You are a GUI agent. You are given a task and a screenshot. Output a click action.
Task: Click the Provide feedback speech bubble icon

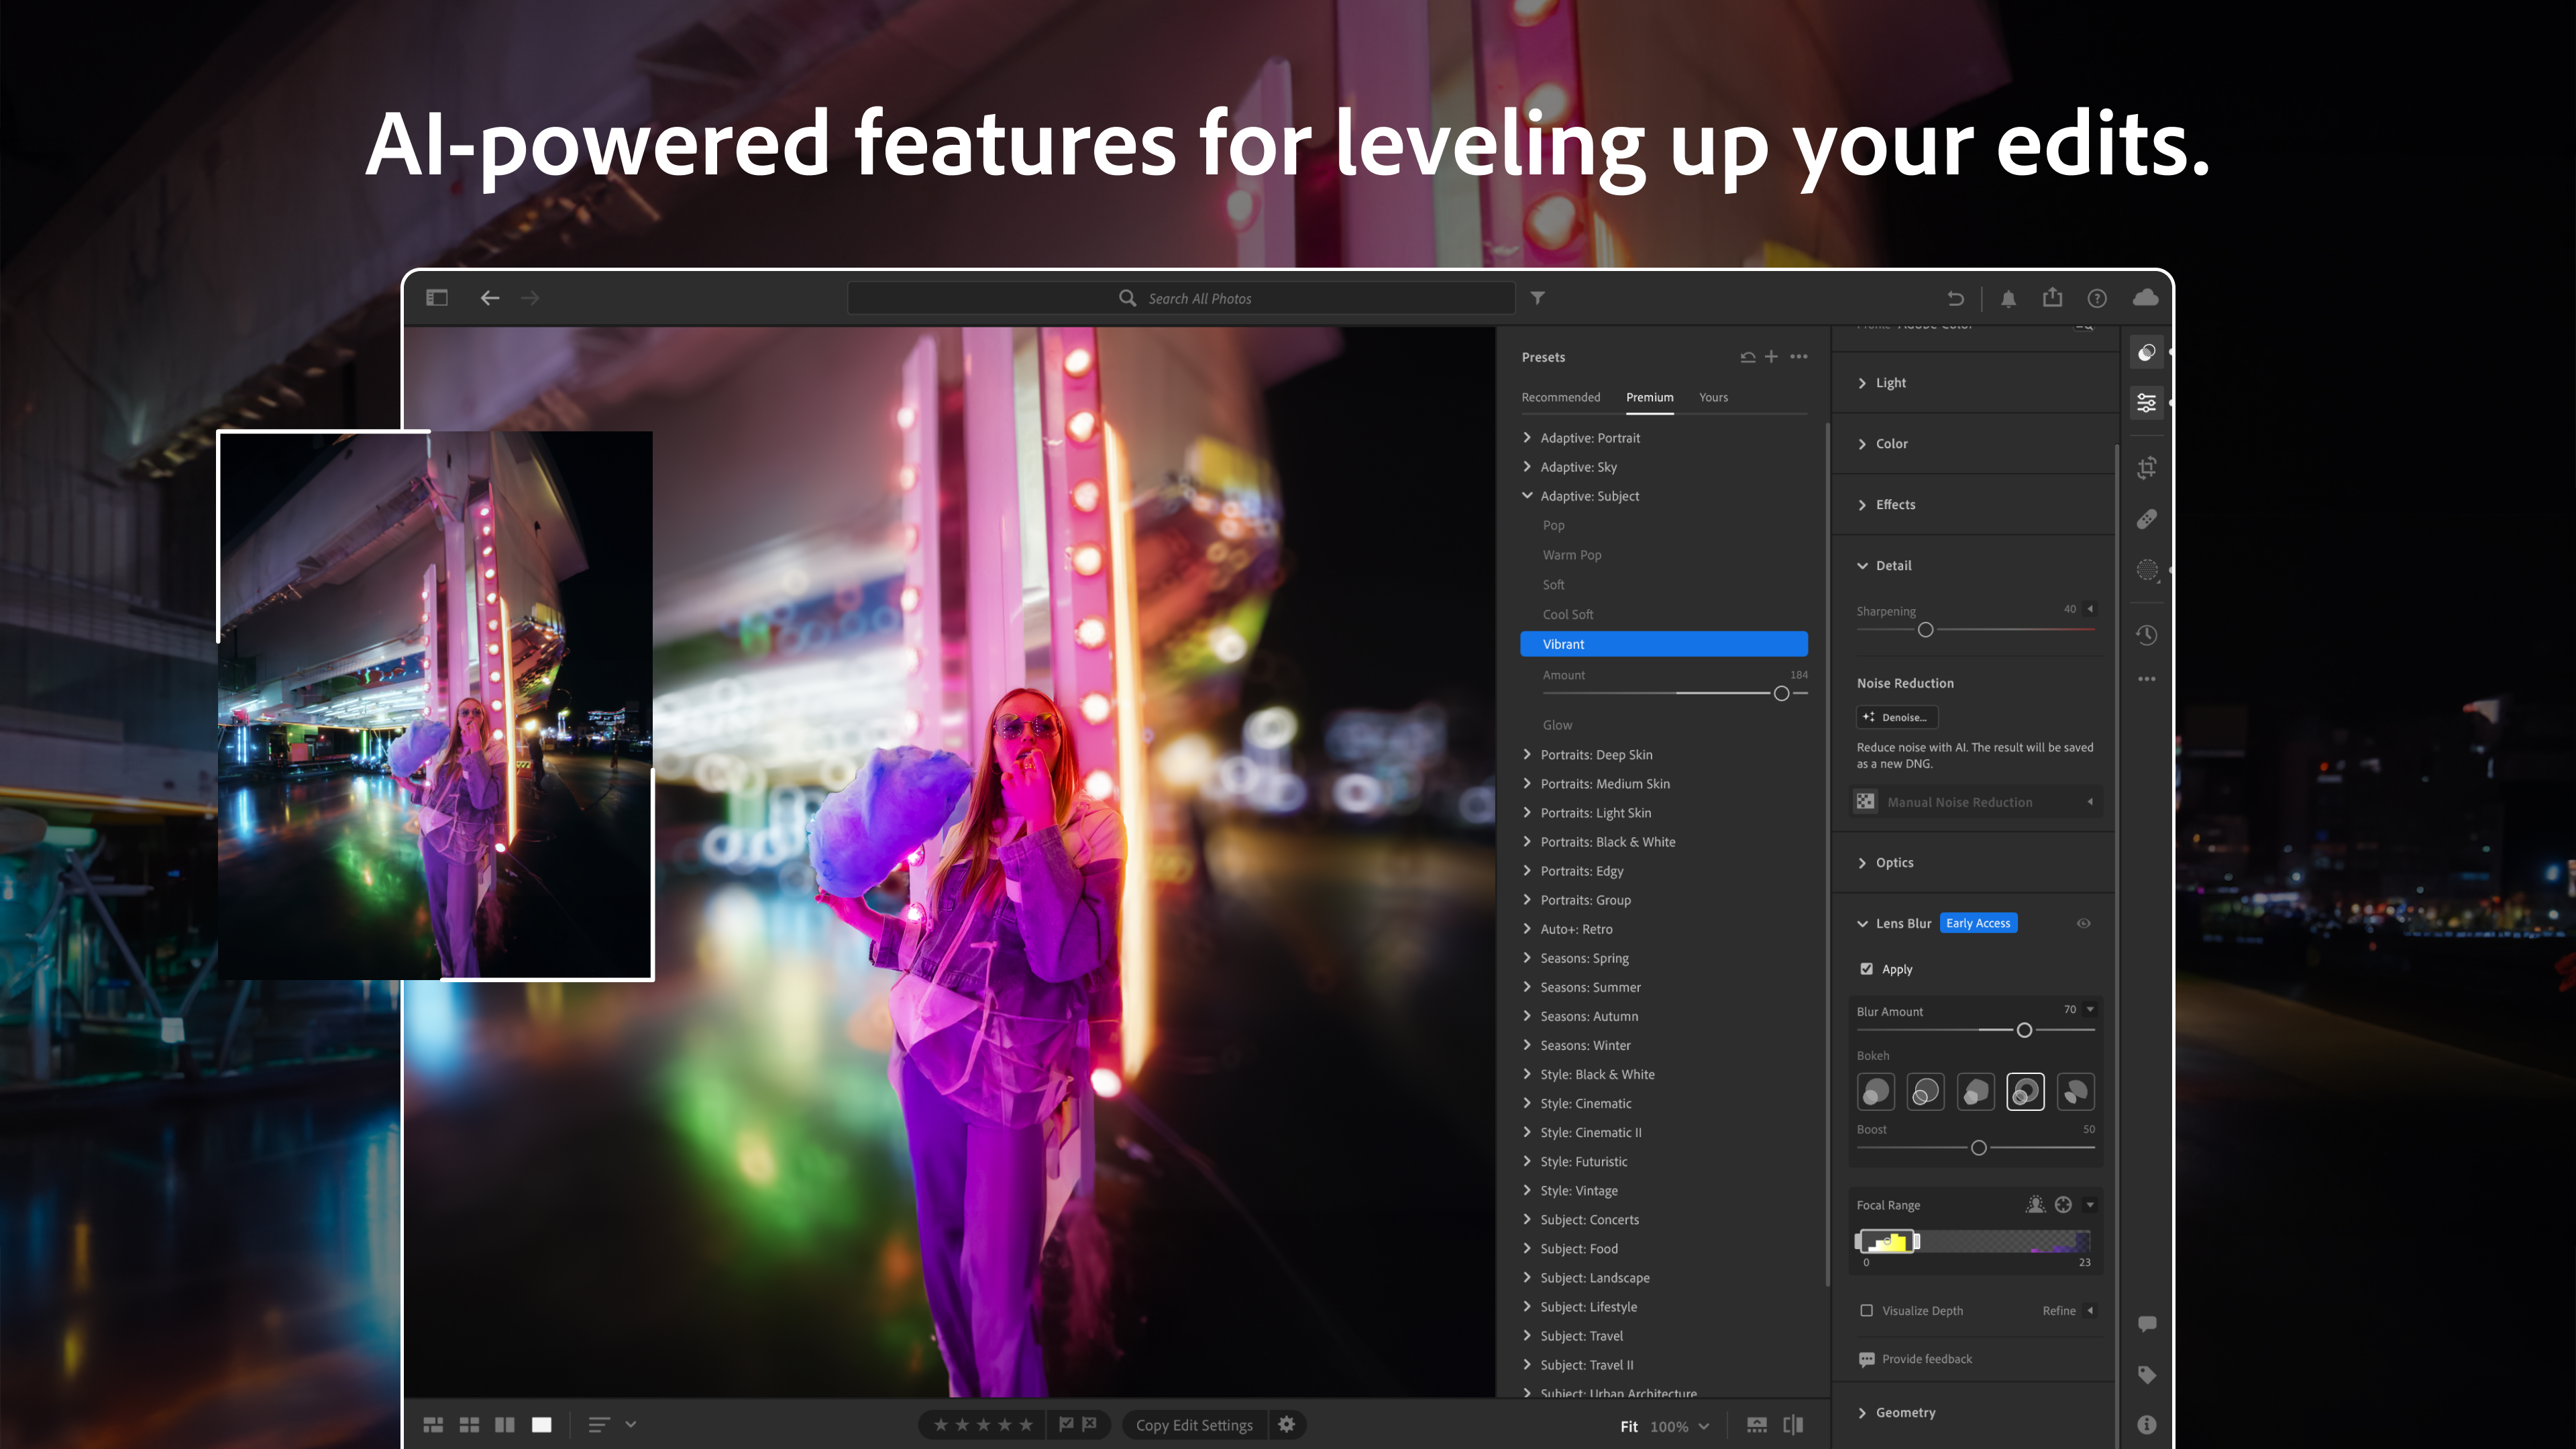coord(1867,1359)
